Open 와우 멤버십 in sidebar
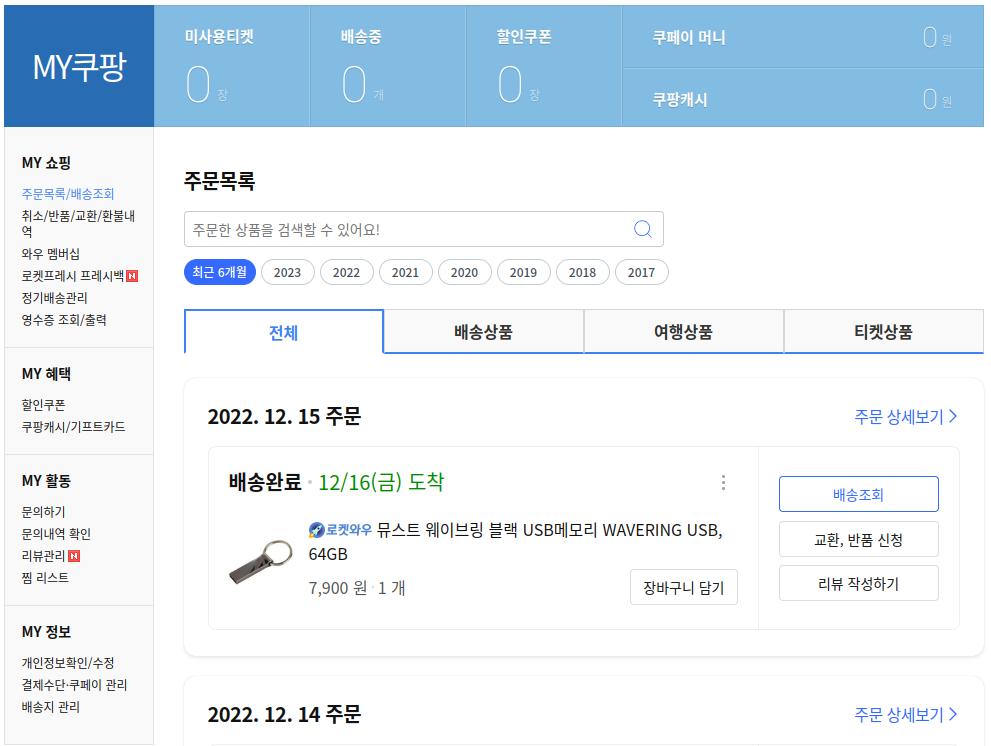Viewport: 991px width, 746px height. pyautogui.click(x=51, y=254)
